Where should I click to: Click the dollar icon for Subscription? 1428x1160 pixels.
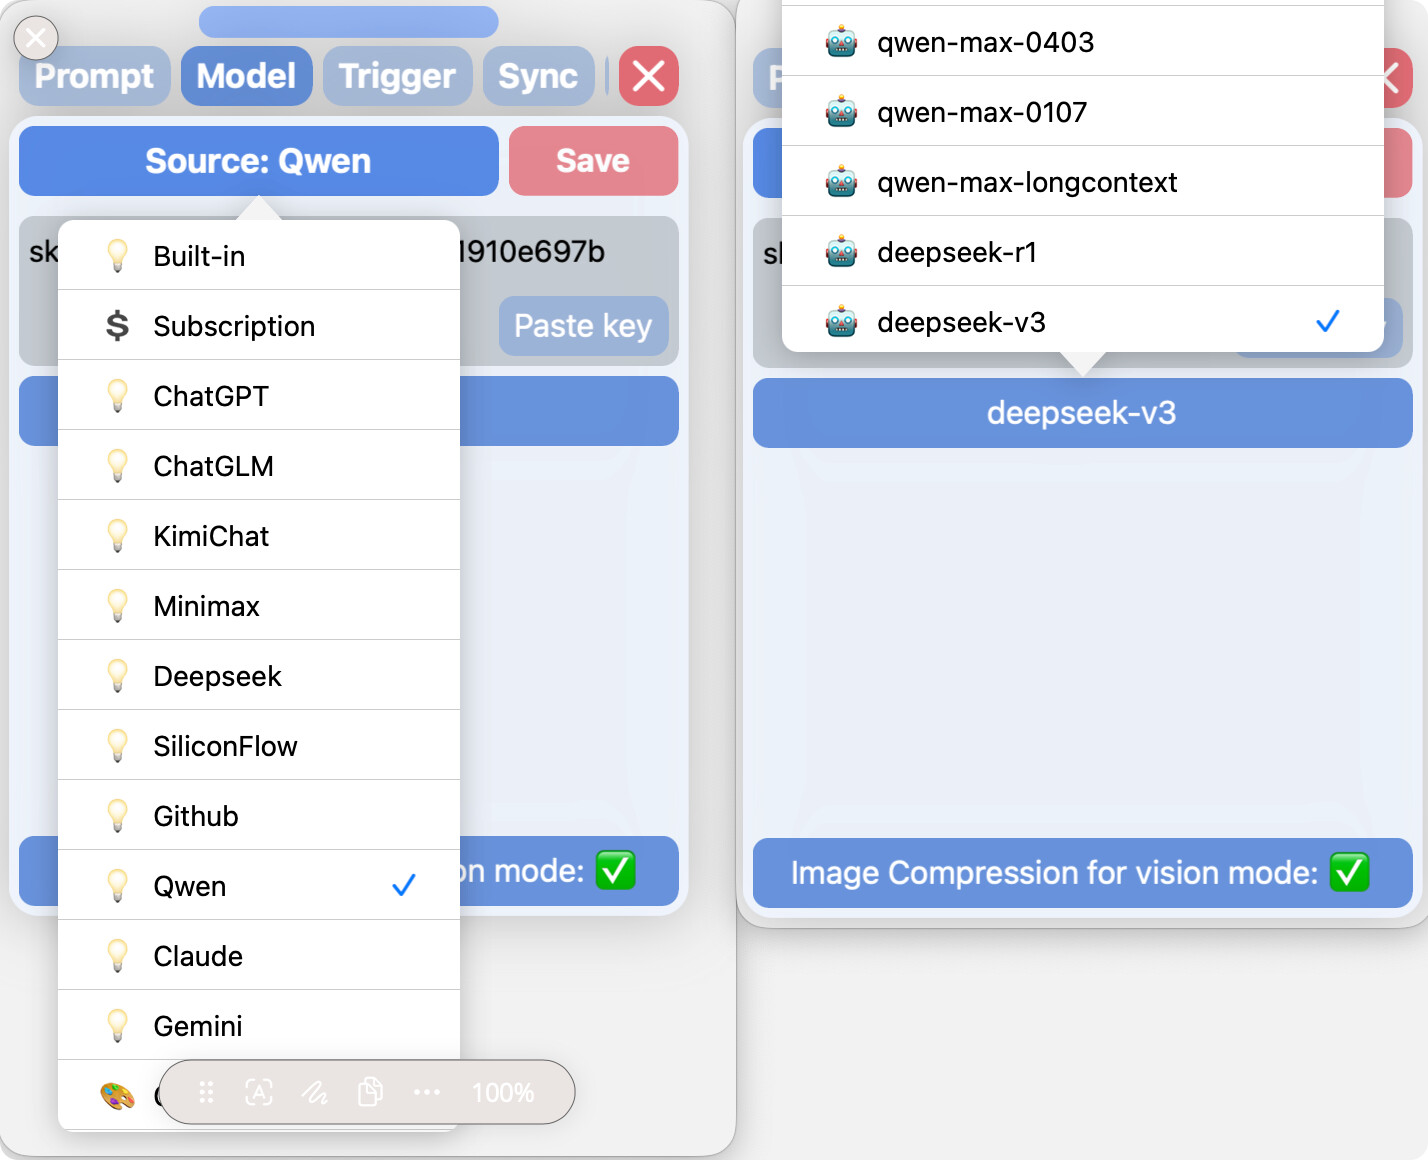coord(117,325)
